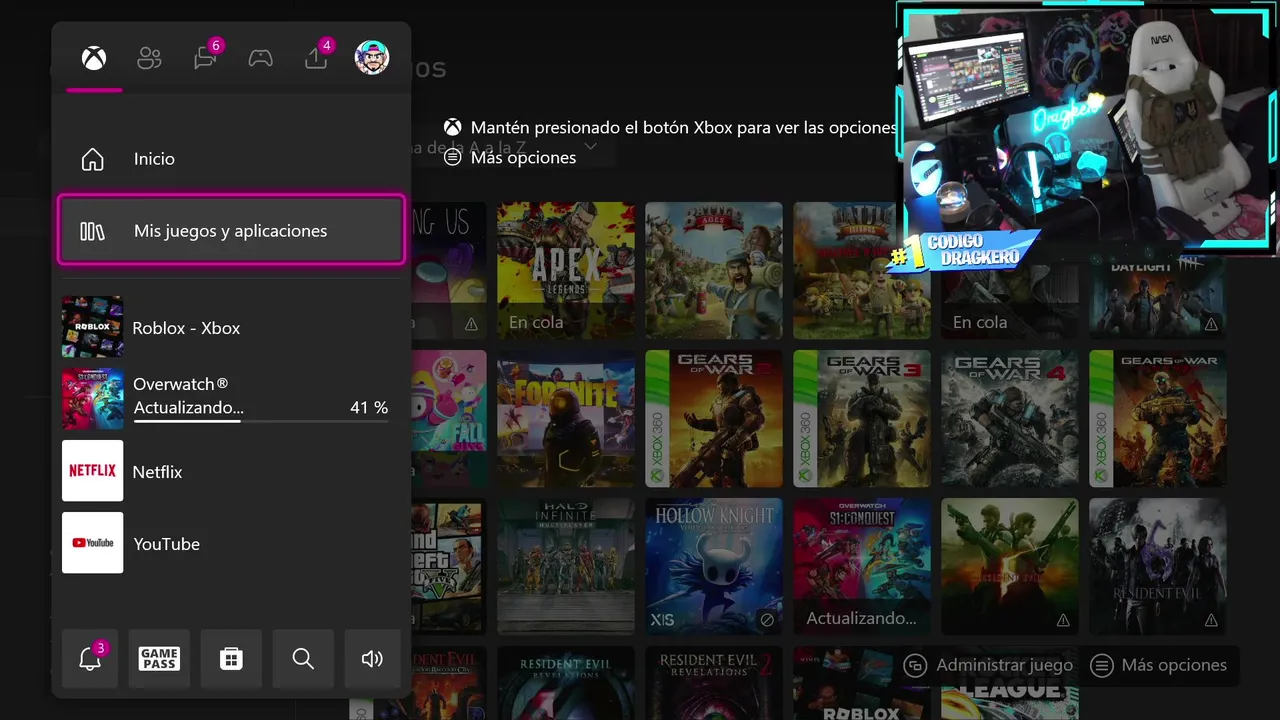Switch to the controller Game activity tab

click(x=261, y=58)
